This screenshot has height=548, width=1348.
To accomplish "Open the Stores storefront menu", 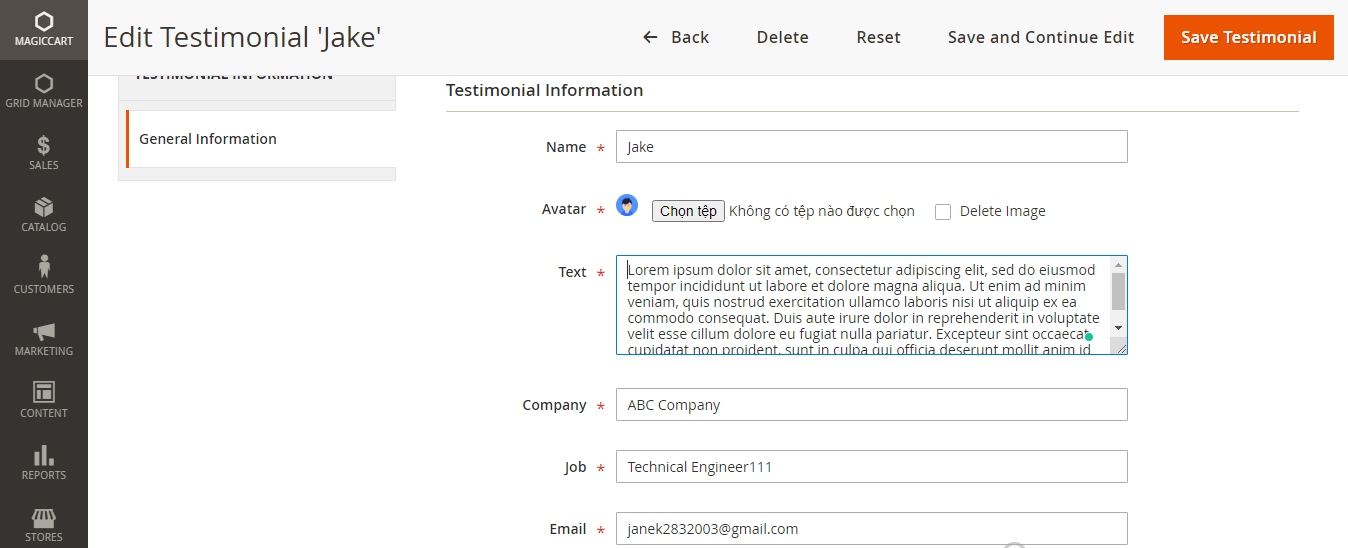I will tap(43, 525).
